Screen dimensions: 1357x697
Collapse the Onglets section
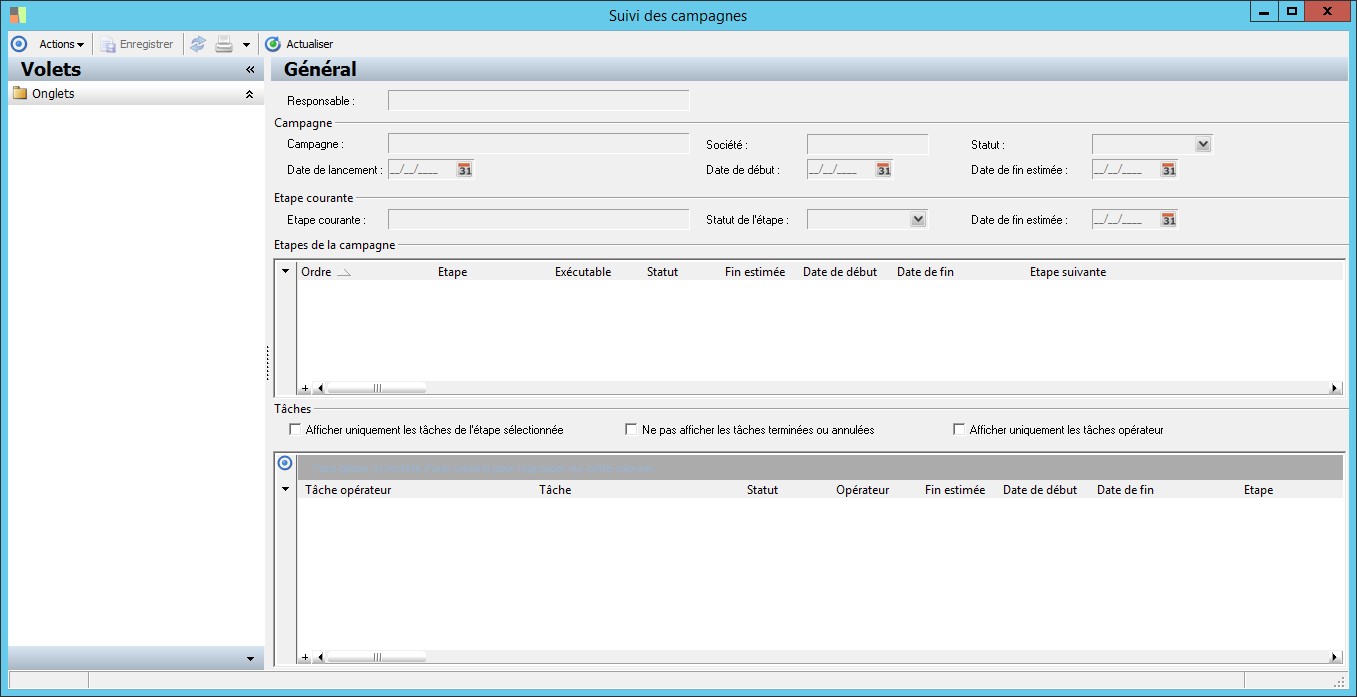click(249, 94)
